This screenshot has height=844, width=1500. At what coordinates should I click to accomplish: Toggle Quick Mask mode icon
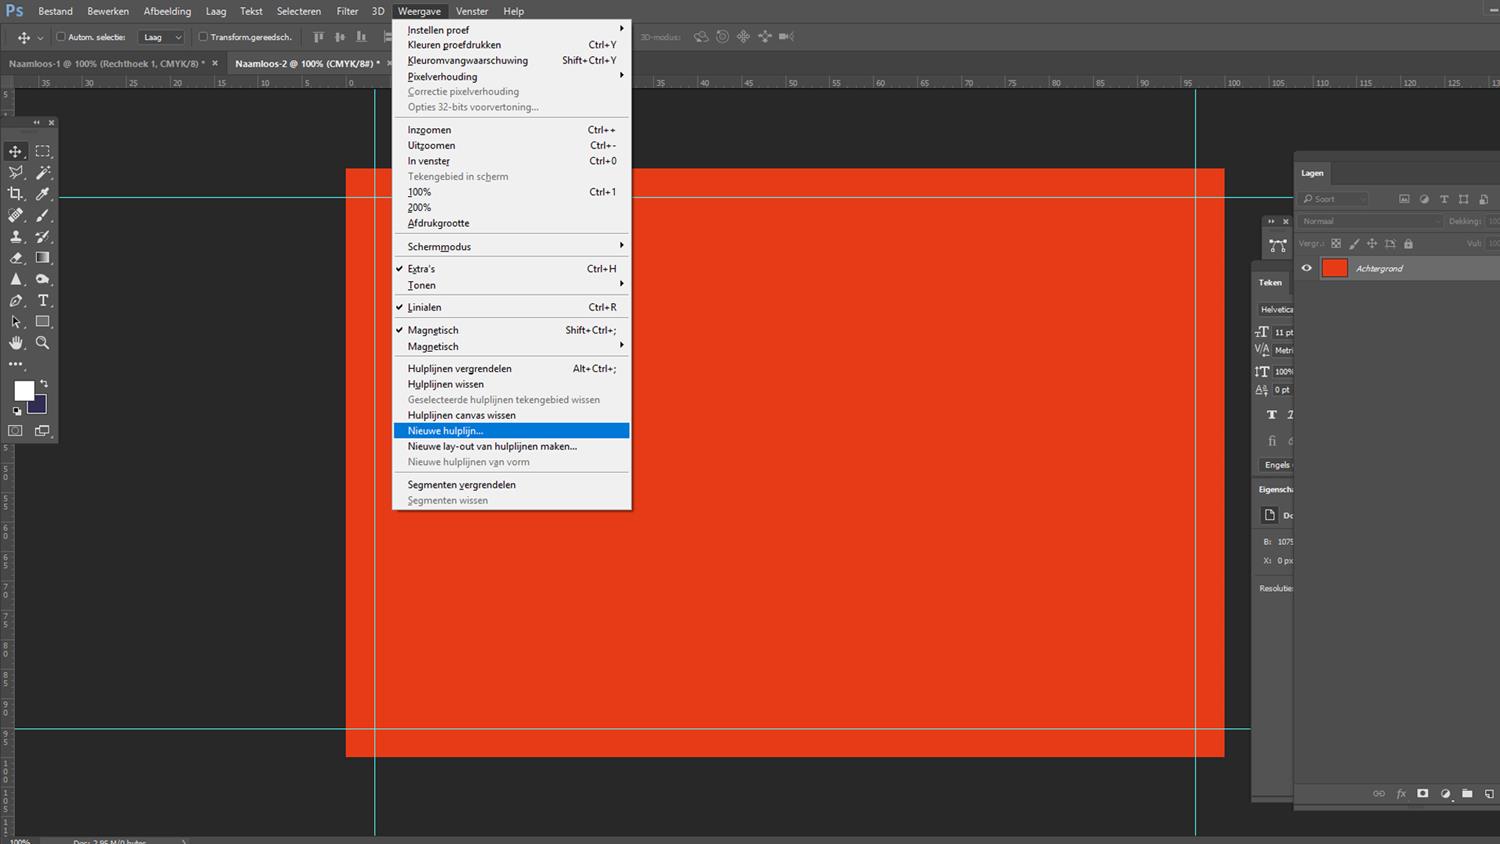click(15, 431)
